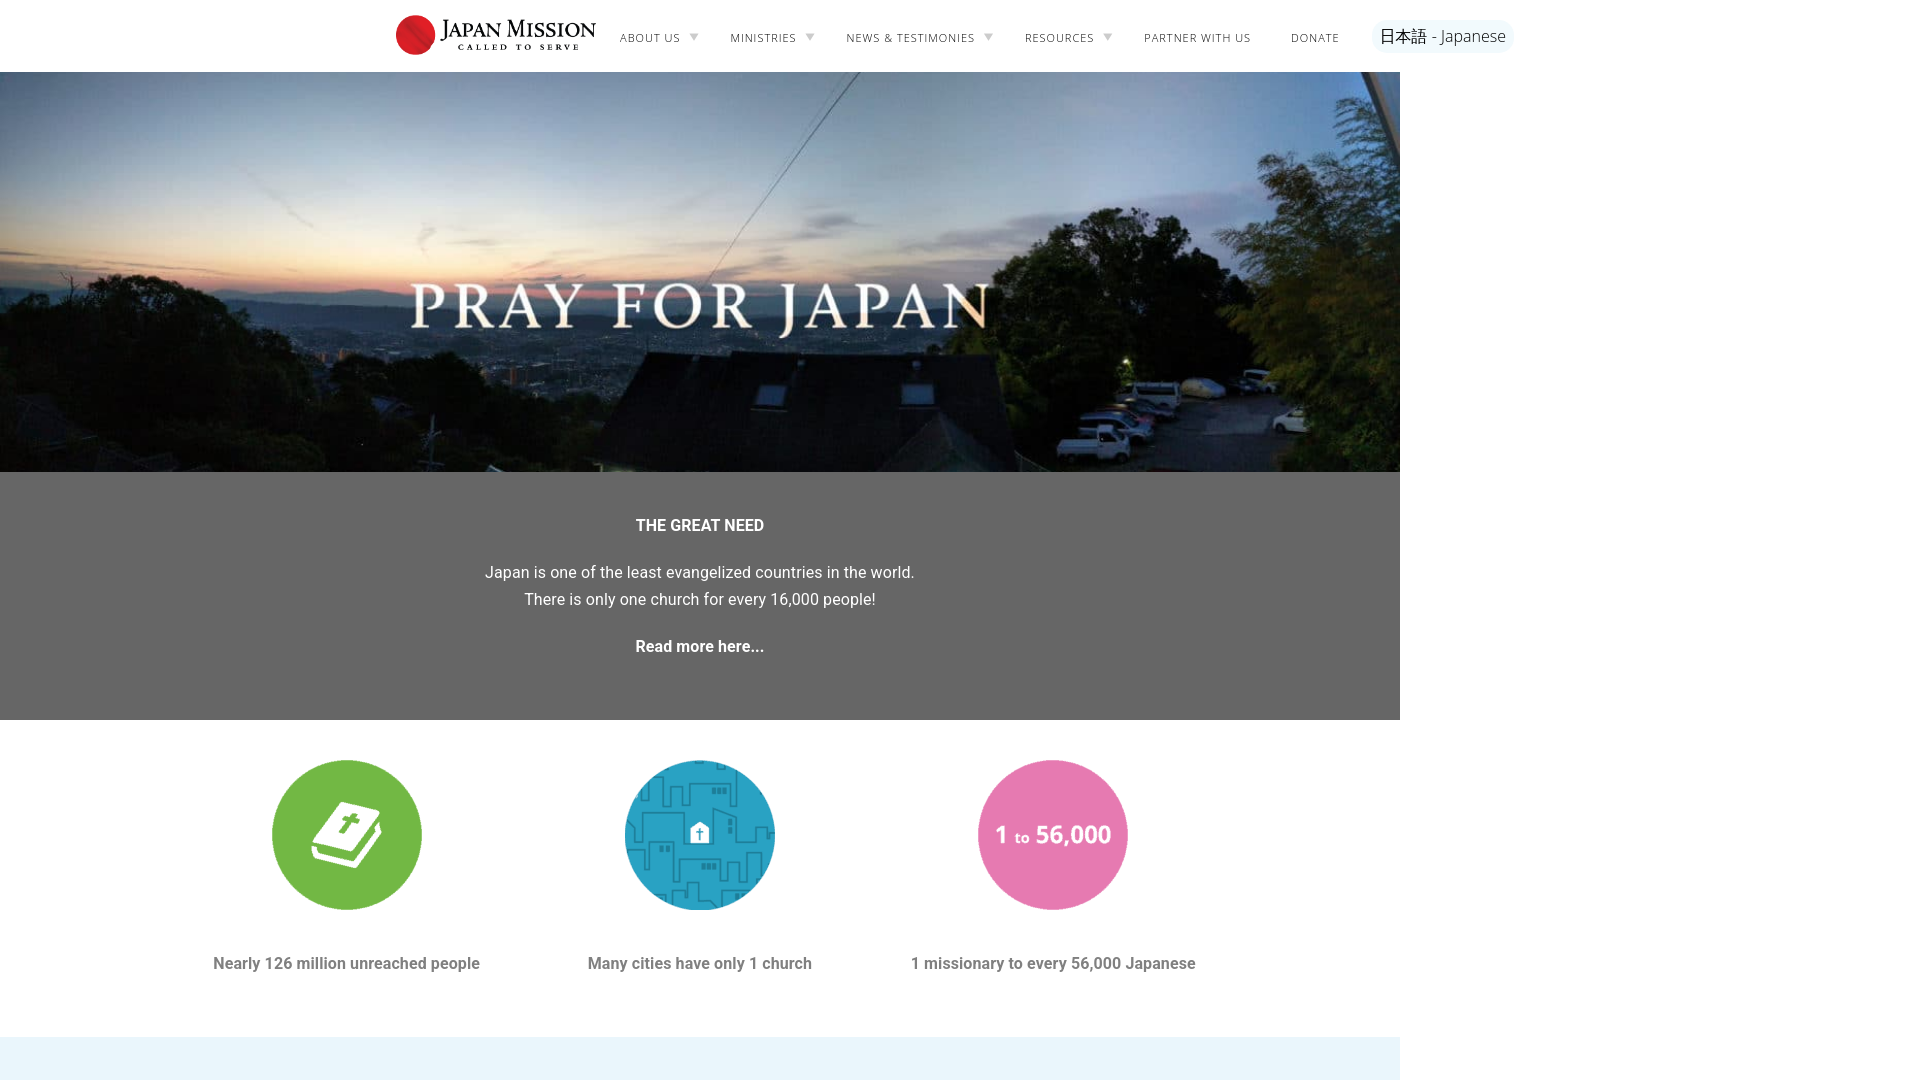Switch language to Japanese

pos(1443,36)
